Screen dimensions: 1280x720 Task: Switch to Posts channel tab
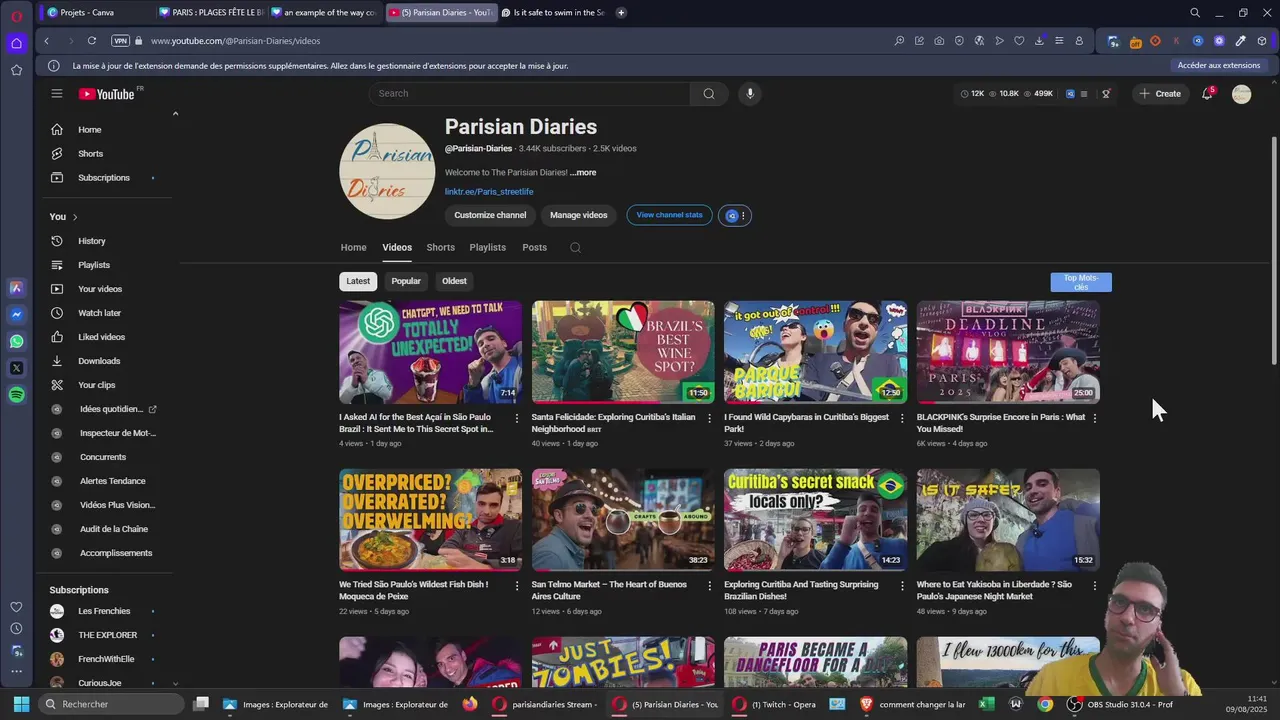click(534, 247)
